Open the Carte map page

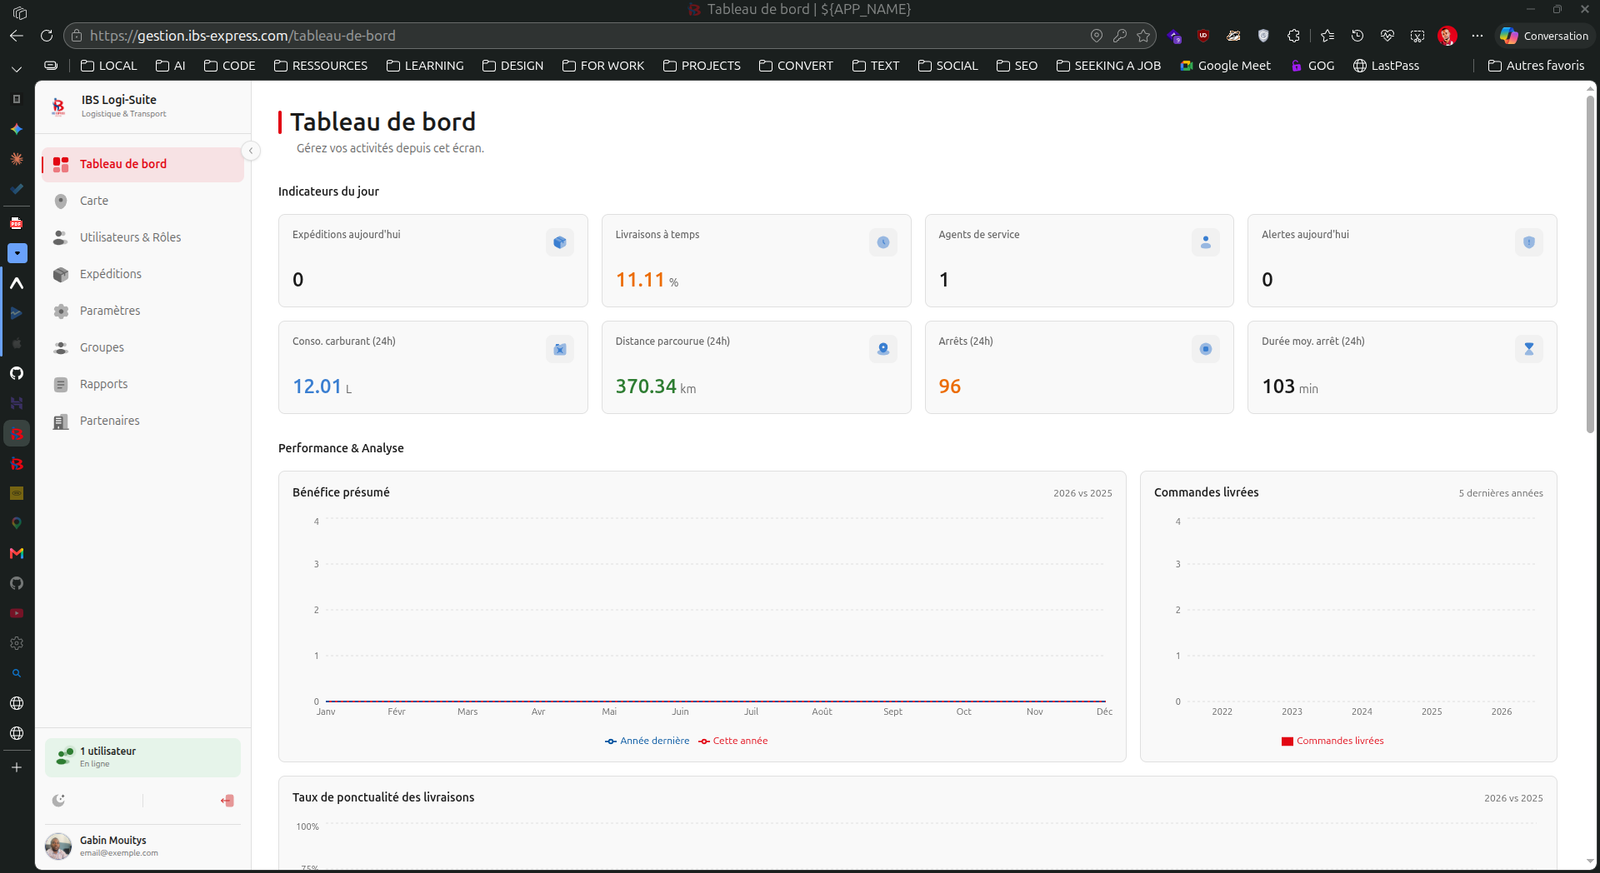143,201
